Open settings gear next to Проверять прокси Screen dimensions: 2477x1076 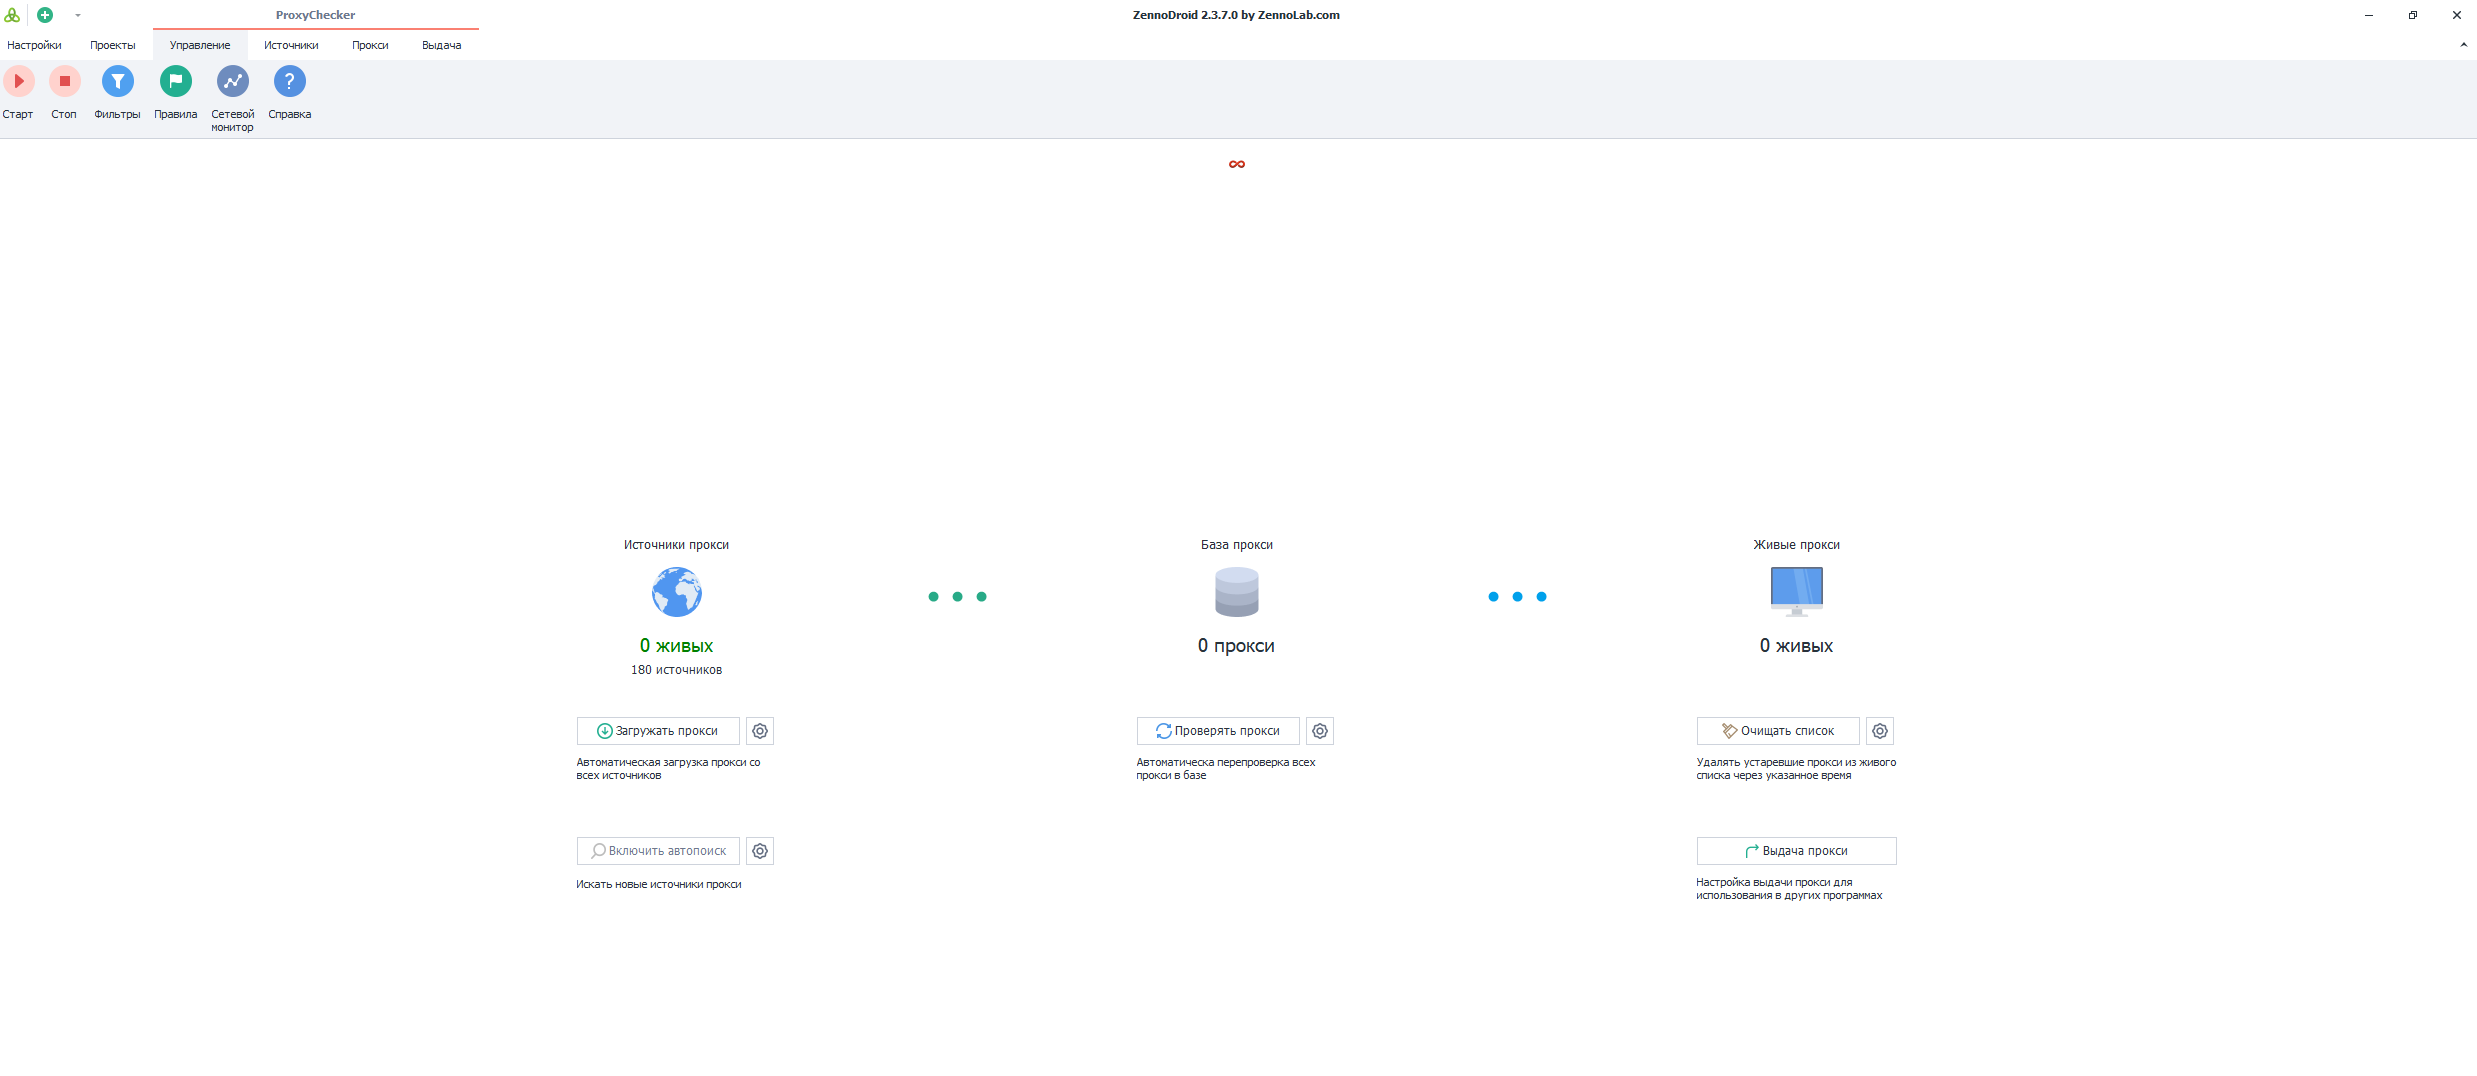click(1320, 731)
